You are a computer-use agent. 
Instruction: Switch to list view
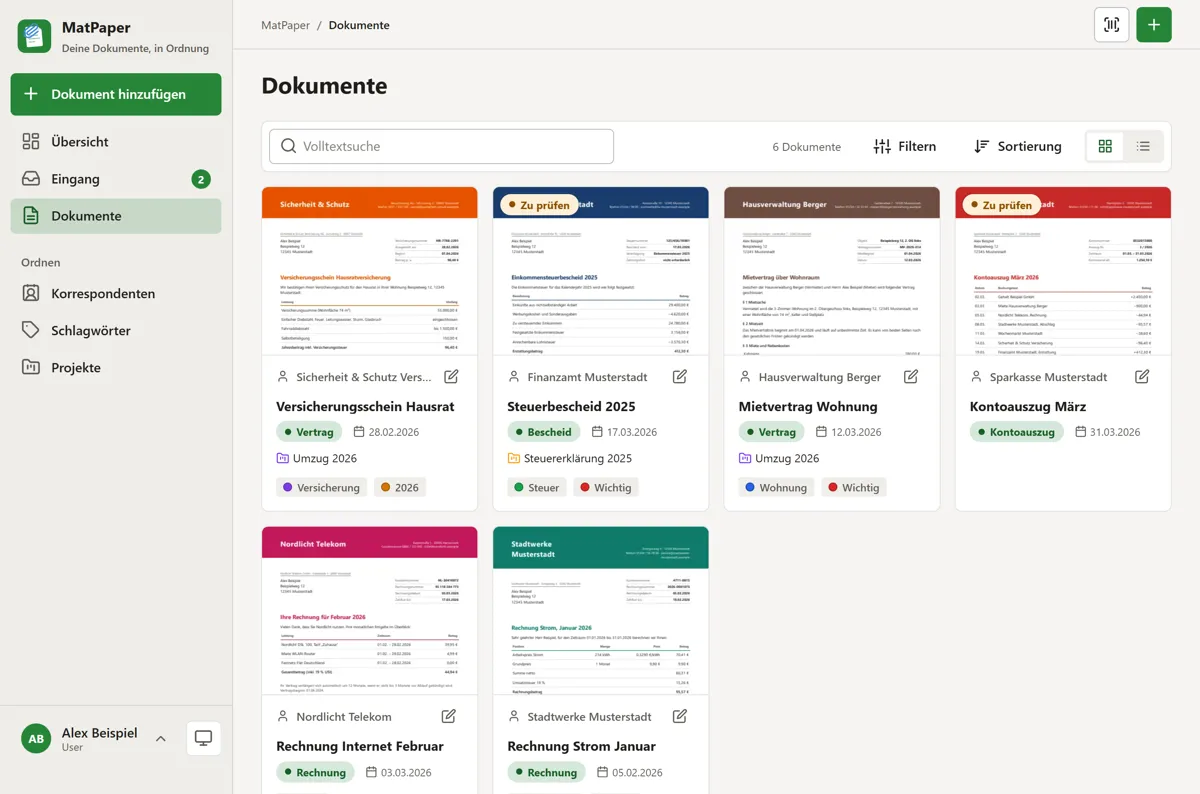tap(1143, 146)
